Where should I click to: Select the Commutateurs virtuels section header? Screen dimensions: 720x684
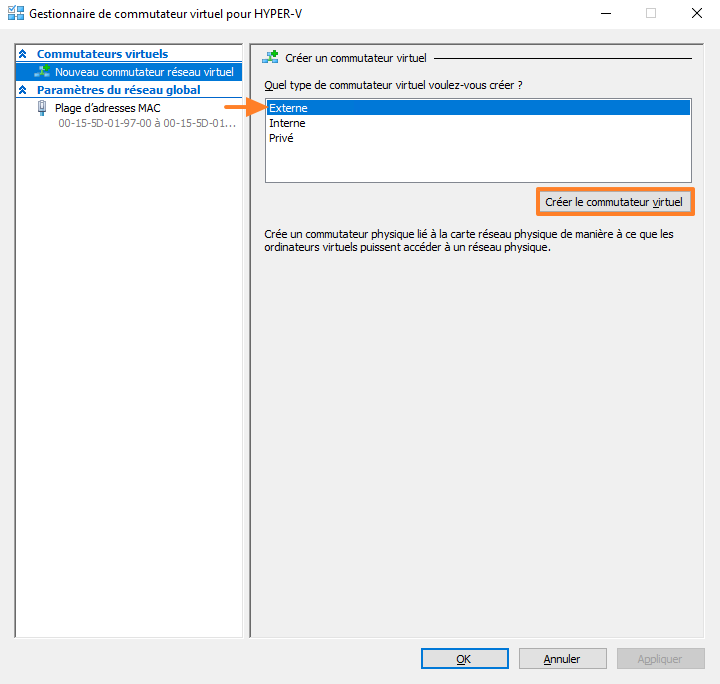coord(102,54)
